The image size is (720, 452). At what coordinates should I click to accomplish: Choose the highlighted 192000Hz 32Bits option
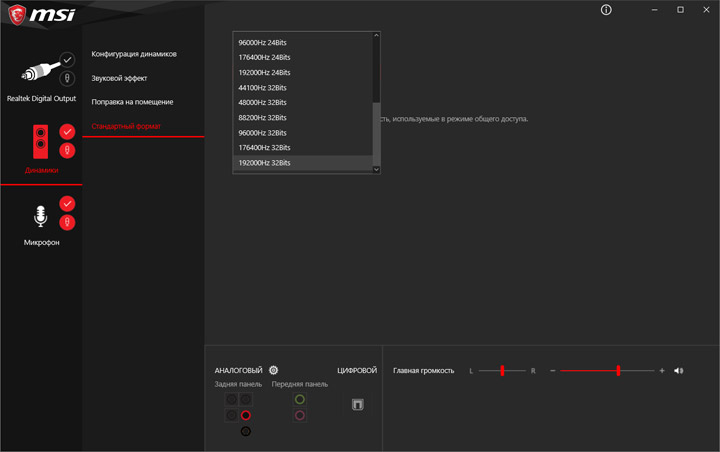click(303, 163)
